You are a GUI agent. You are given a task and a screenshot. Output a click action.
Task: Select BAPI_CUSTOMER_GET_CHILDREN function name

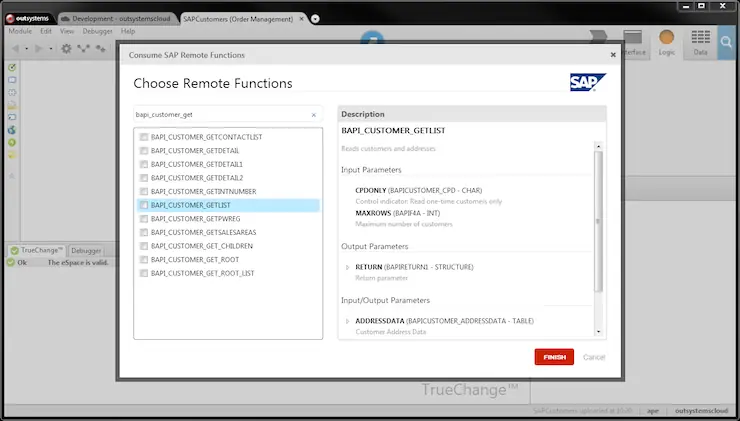pyautogui.click(x=202, y=246)
